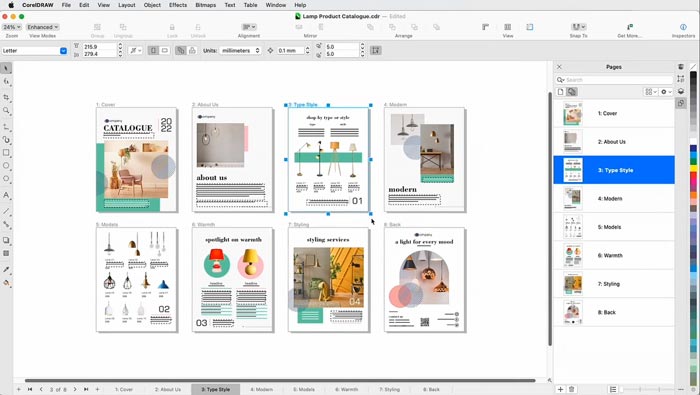Jump to first page navigation arrow
The height and width of the screenshot is (395, 700).
pos(30,389)
